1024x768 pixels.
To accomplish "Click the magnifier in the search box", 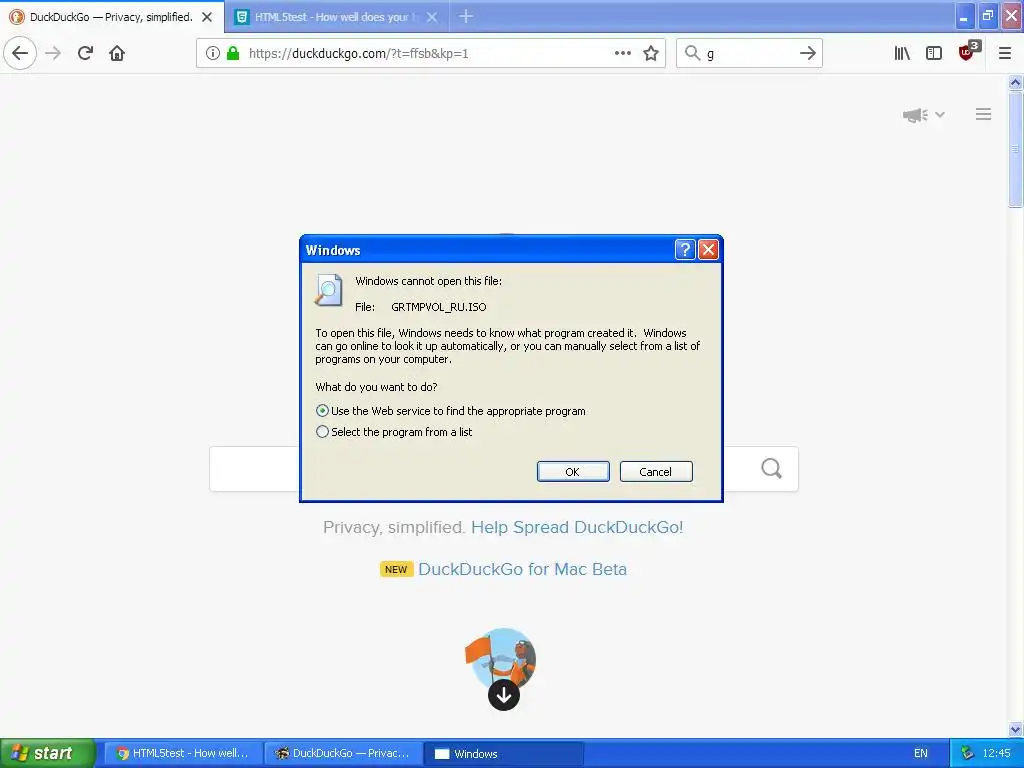I will 692,53.
